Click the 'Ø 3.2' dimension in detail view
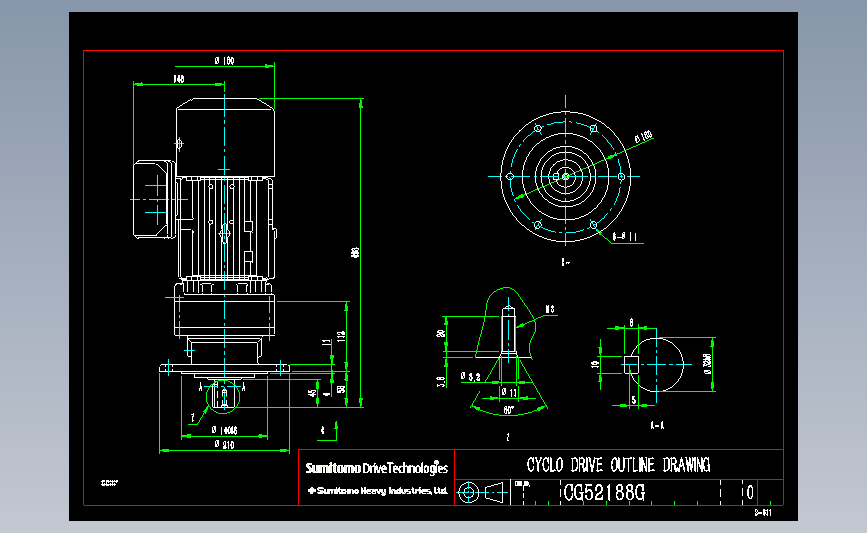This screenshot has width=867, height=533. coord(471,377)
